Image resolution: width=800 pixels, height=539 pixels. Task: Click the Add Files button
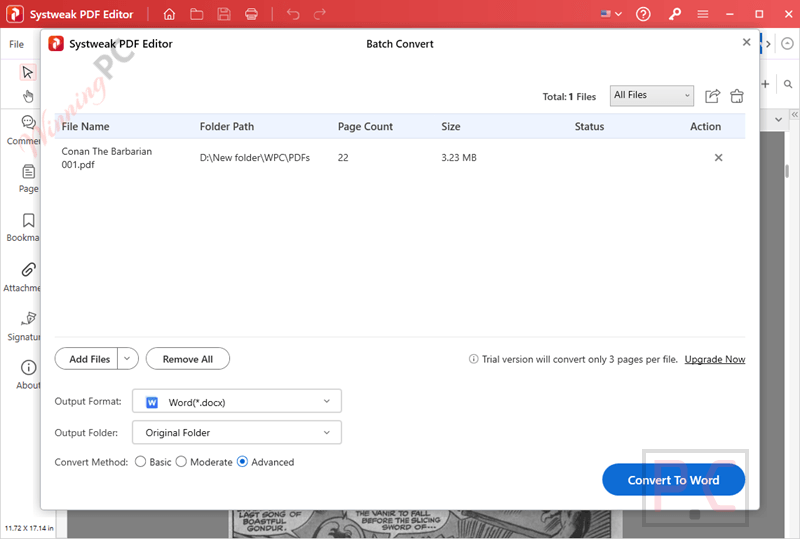(x=87, y=359)
